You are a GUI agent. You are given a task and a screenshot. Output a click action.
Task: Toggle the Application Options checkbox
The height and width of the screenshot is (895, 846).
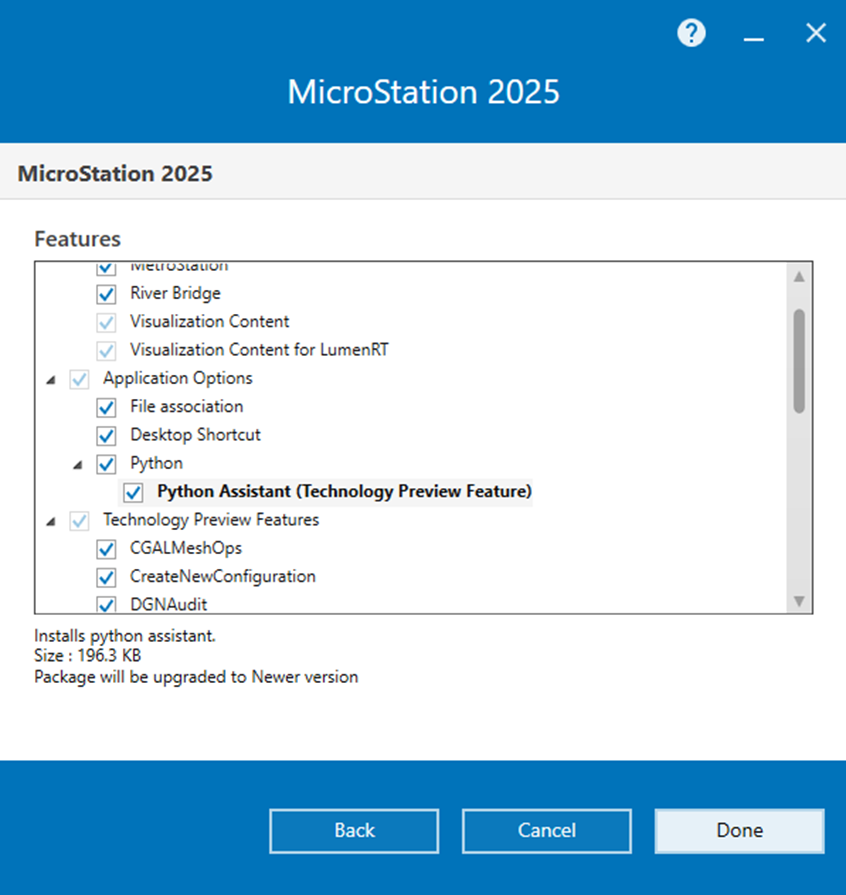click(79, 379)
